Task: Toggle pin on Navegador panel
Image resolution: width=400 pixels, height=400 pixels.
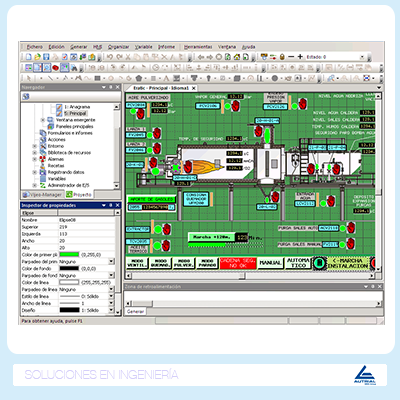Action: 111,87
